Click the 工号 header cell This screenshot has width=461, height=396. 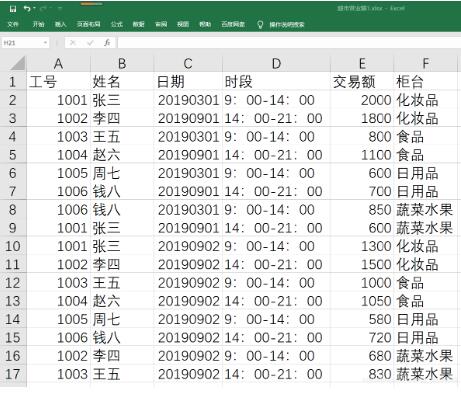tap(58, 81)
